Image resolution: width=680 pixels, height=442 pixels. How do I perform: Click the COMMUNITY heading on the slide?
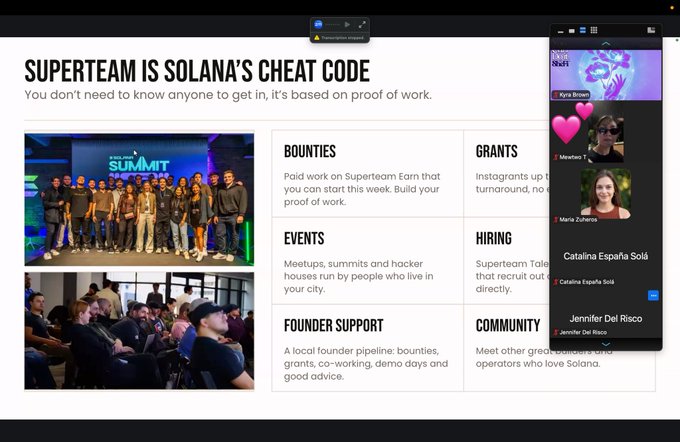click(508, 326)
